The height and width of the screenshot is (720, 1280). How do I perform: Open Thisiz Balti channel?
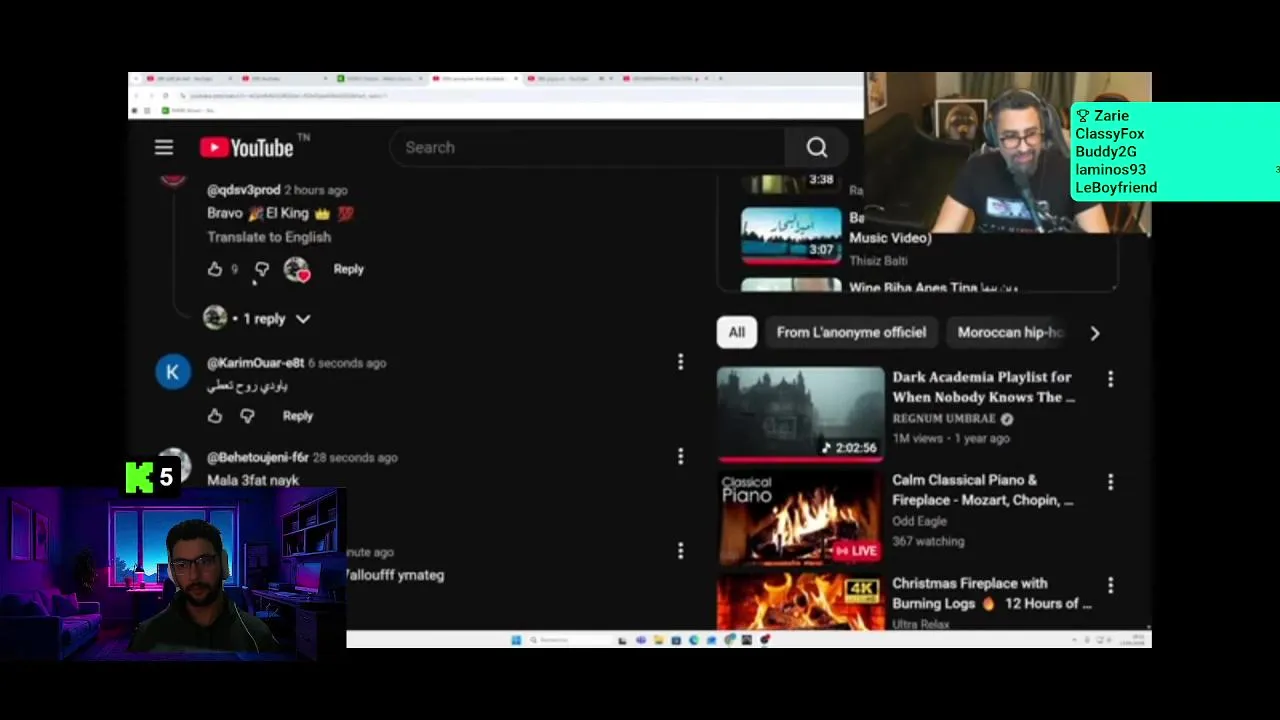click(878, 261)
